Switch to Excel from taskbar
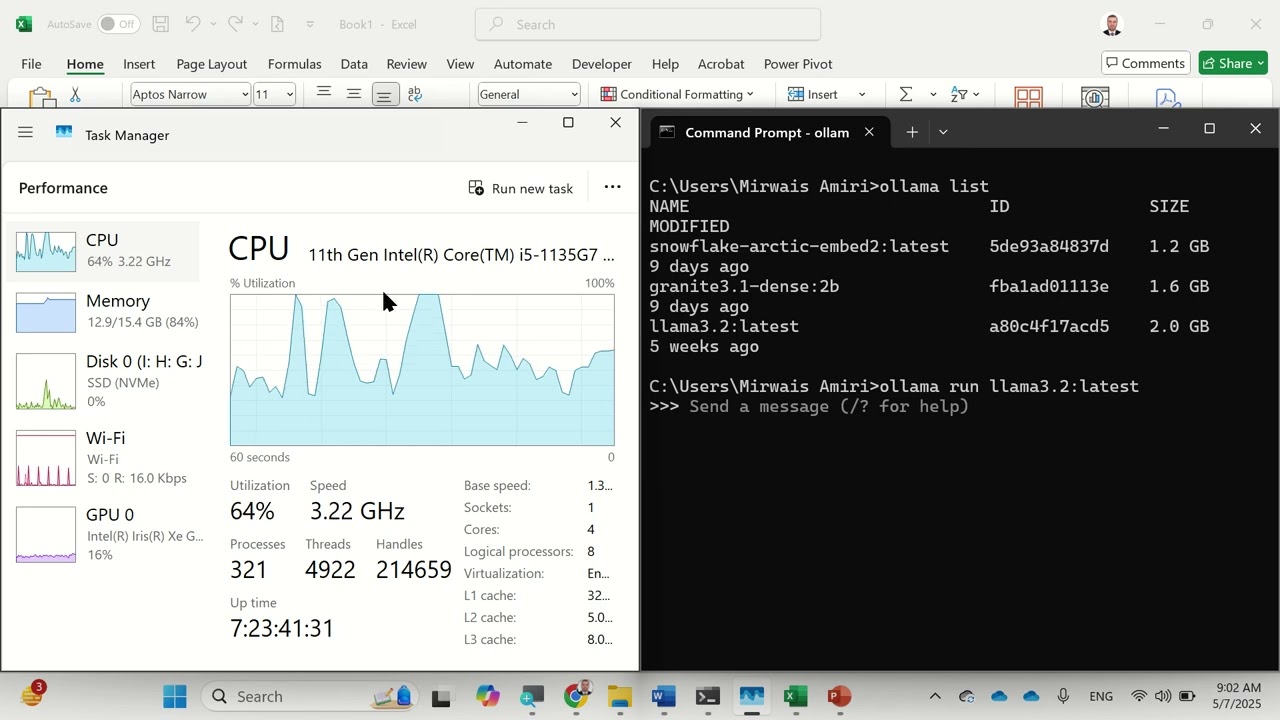 pos(796,696)
